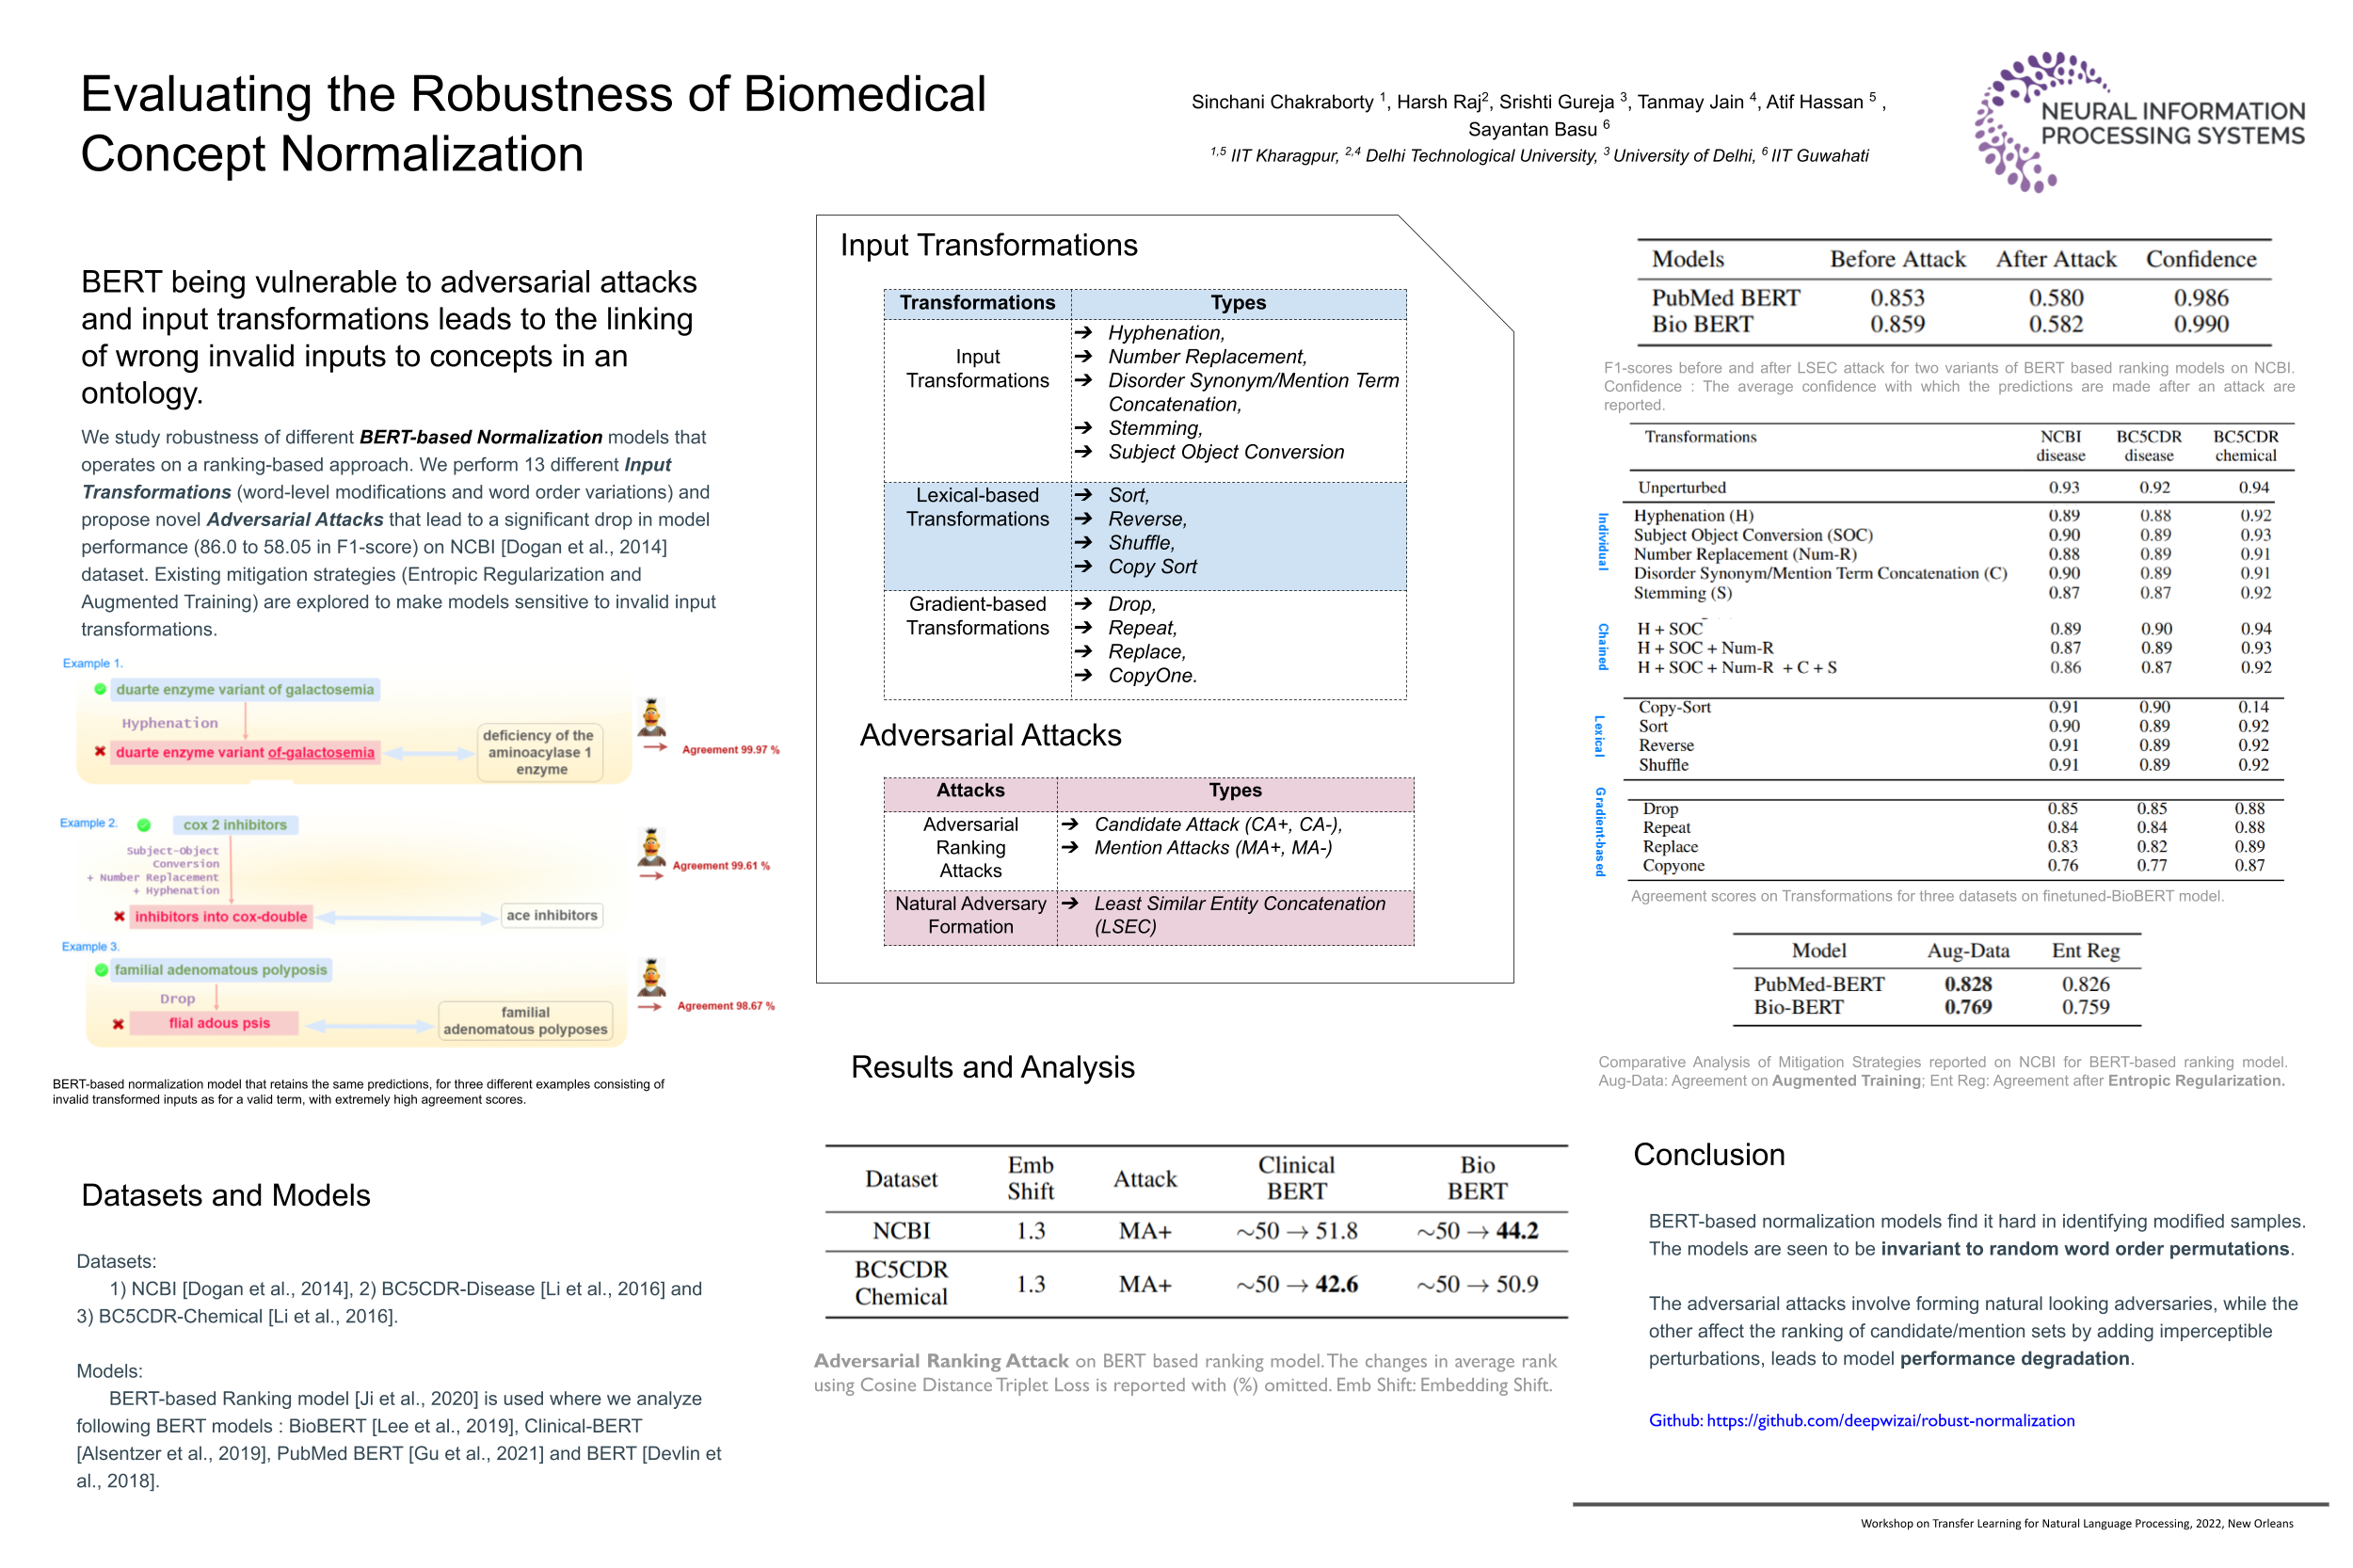Click green check beside 'familial adenomatous polyposis'

[x=101, y=970]
